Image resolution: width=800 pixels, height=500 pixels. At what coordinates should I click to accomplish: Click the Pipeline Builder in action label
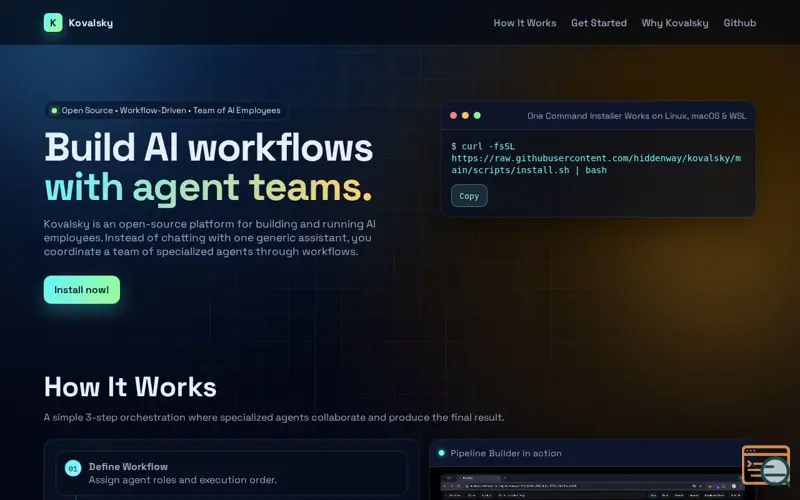(x=506, y=453)
